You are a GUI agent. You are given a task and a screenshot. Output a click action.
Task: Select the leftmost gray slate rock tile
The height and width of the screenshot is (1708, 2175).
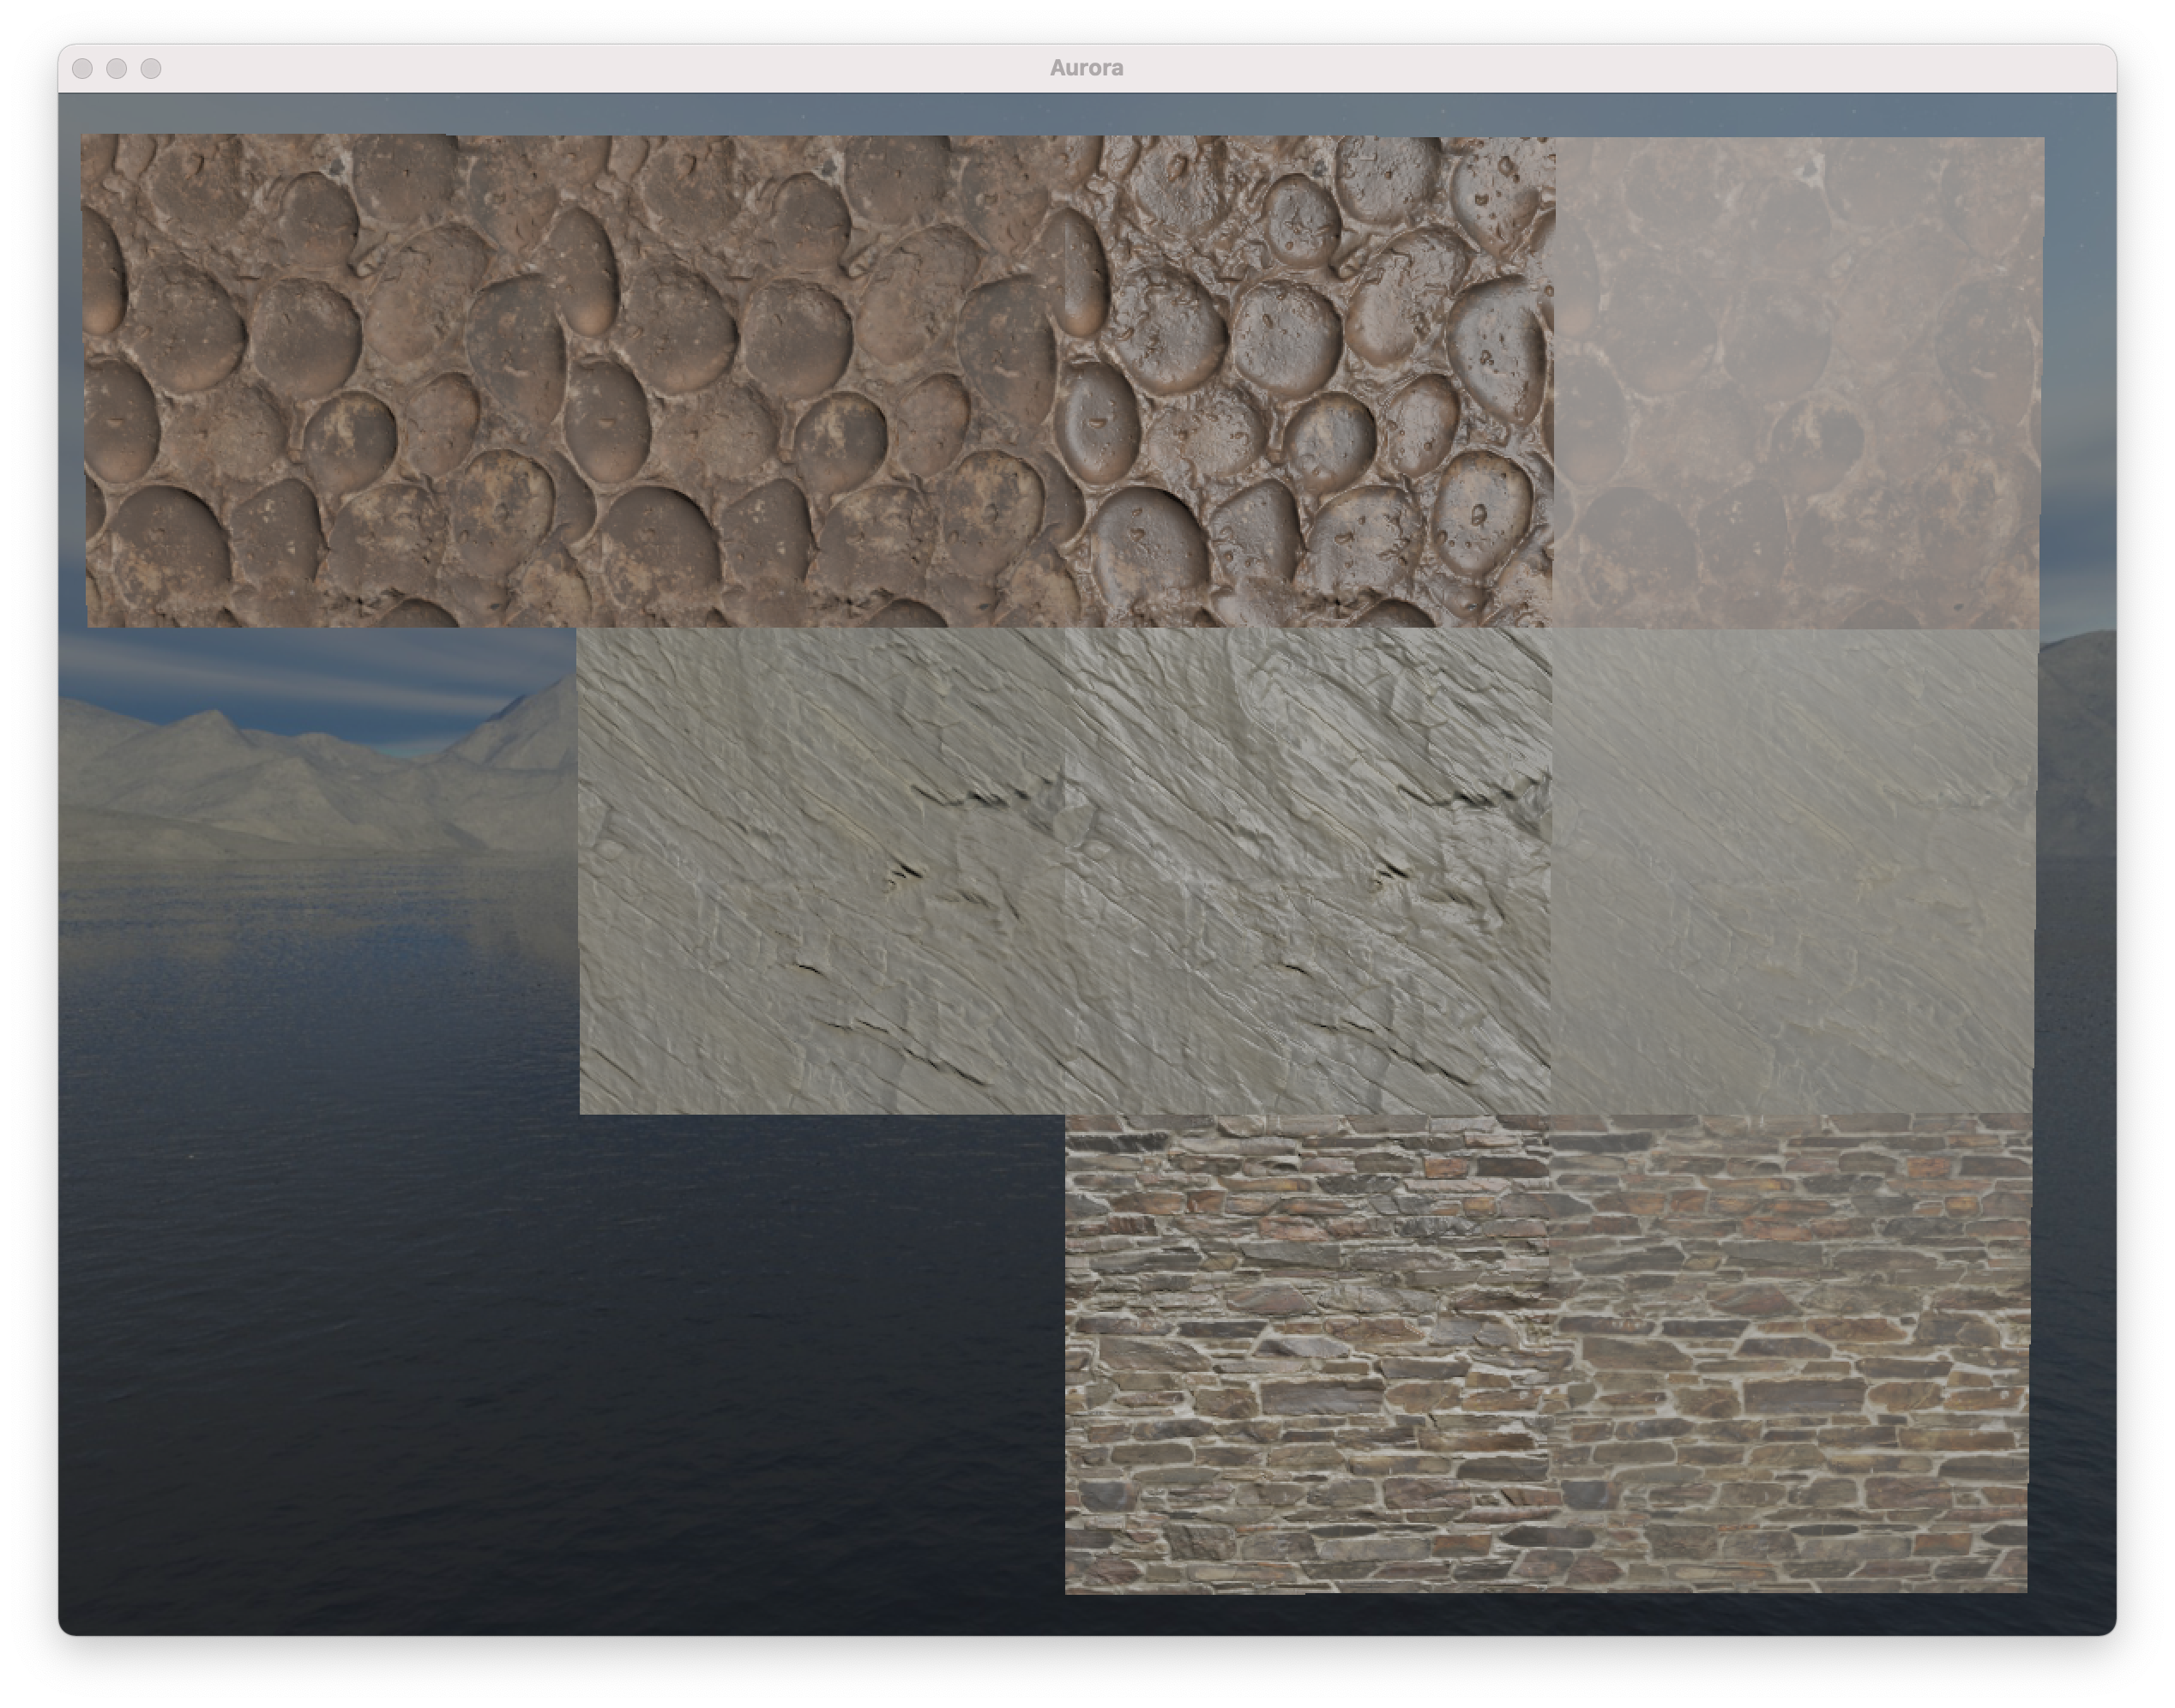point(822,870)
